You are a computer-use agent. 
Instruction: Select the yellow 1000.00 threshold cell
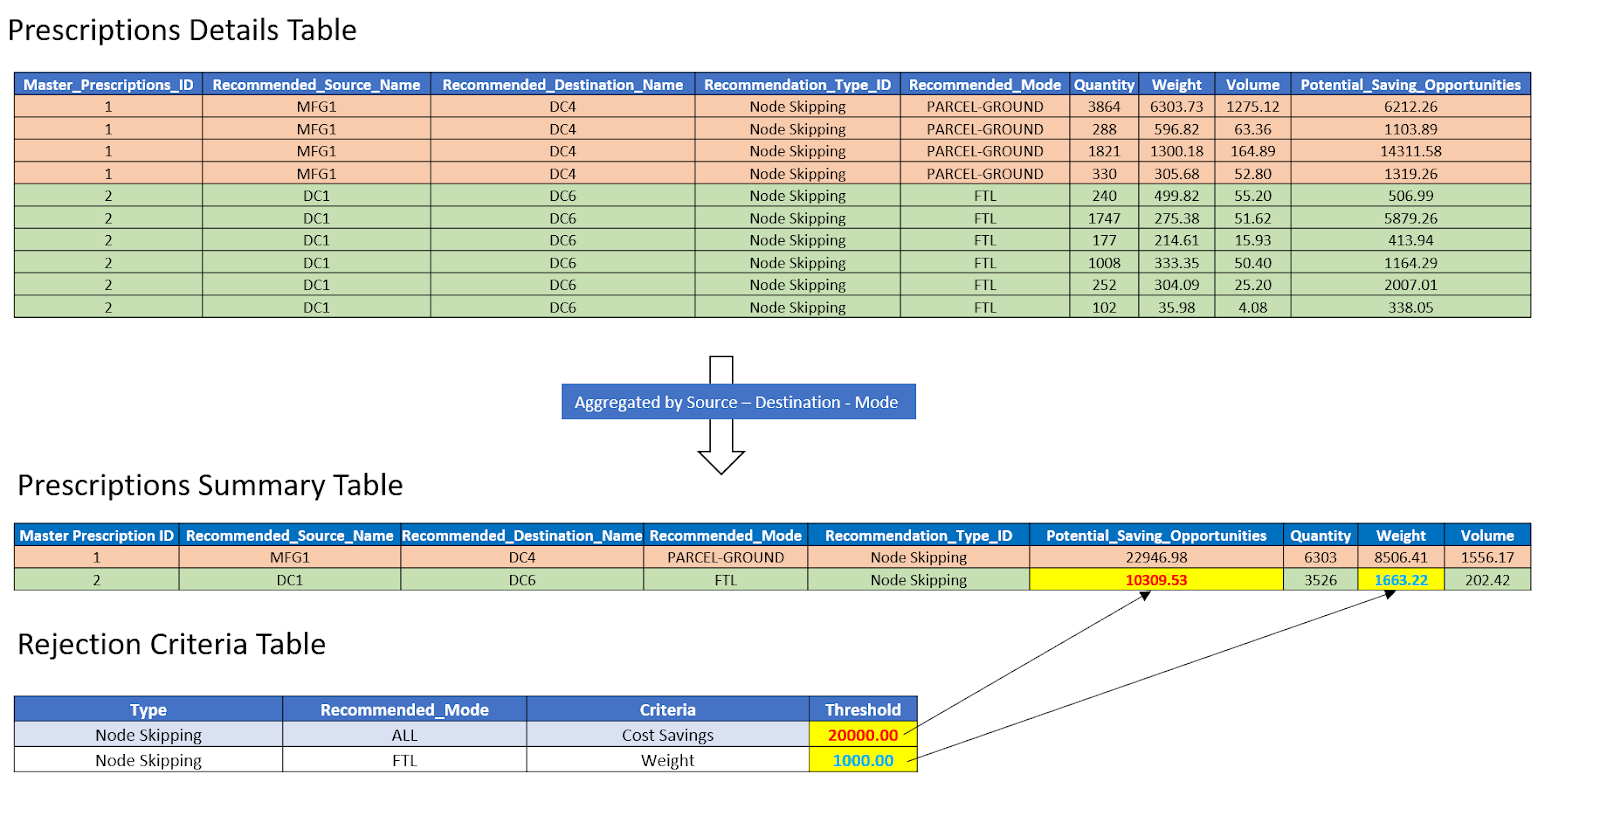point(862,760)
